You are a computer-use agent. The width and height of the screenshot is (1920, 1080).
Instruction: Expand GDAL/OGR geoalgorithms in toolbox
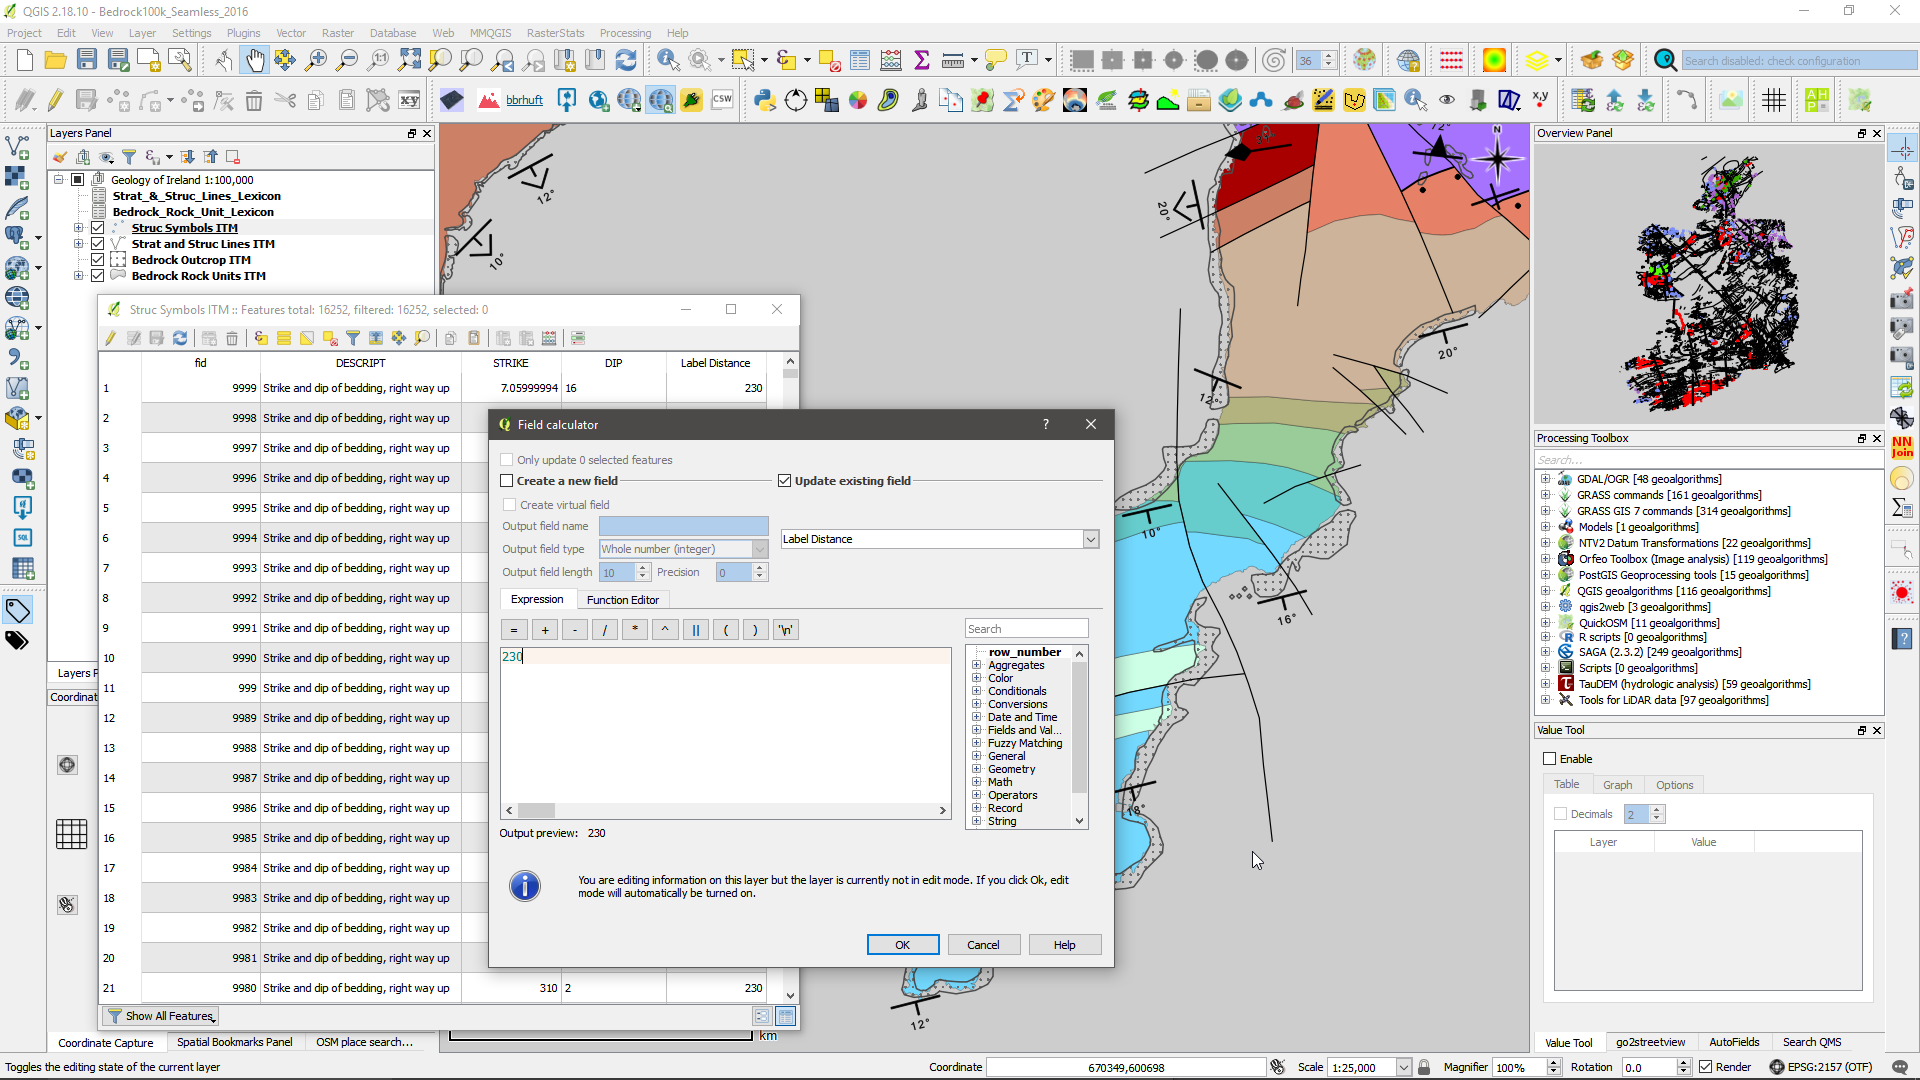click(x=1546, y=479)
